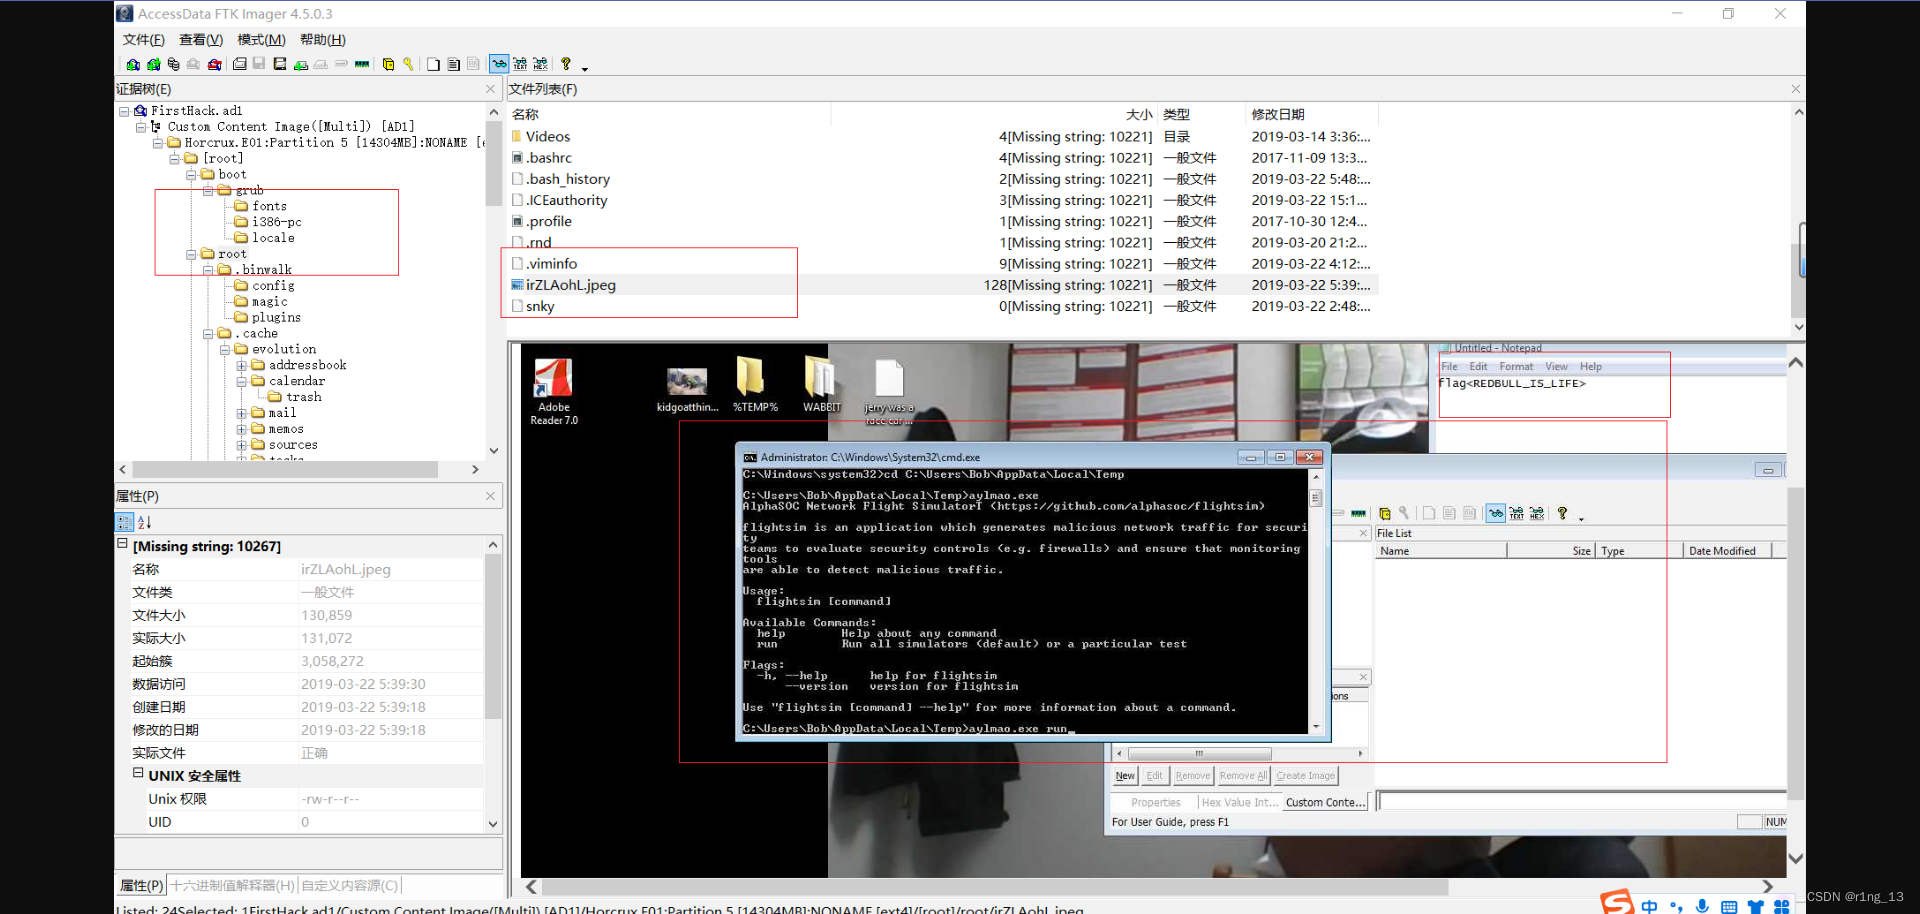1920x914 pixels.
Task: Expand the sources folder node
Action: coord(241,445)
